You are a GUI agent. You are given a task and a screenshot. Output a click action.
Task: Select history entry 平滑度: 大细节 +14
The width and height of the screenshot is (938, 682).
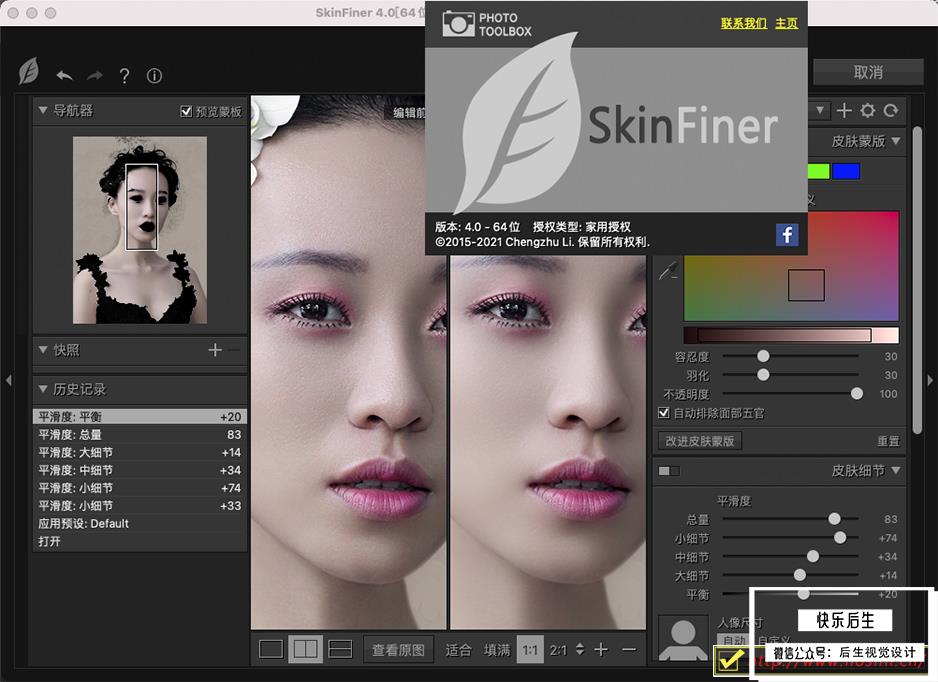click(140, 452)
